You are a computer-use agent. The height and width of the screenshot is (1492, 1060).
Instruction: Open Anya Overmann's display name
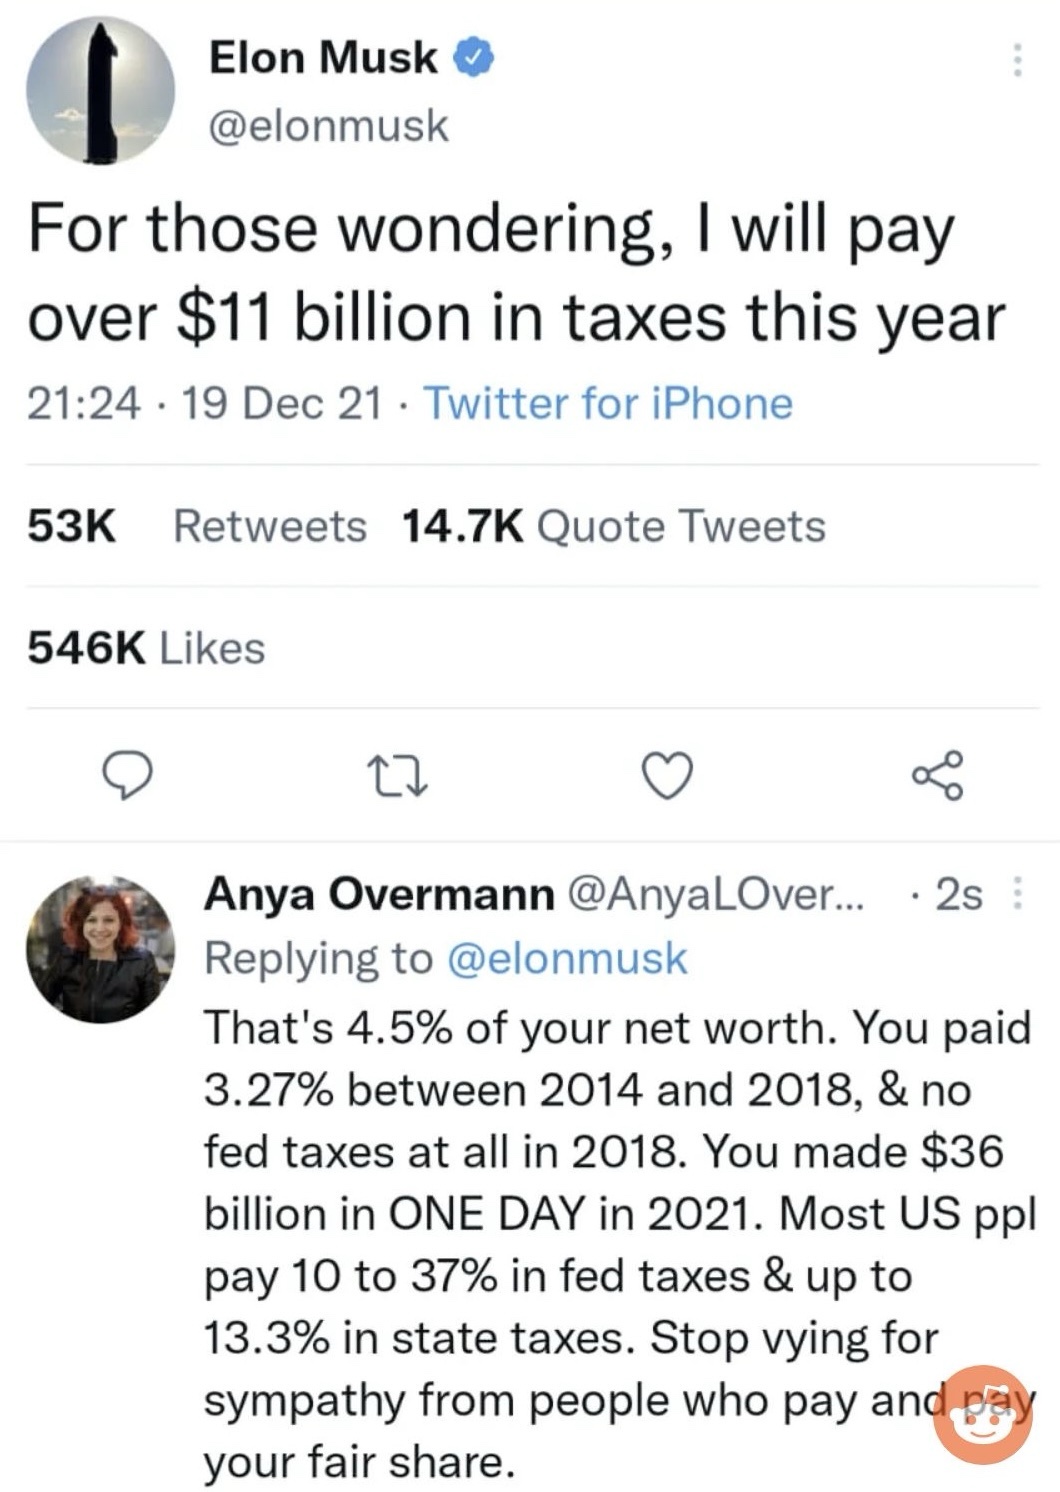pos(380,893)
